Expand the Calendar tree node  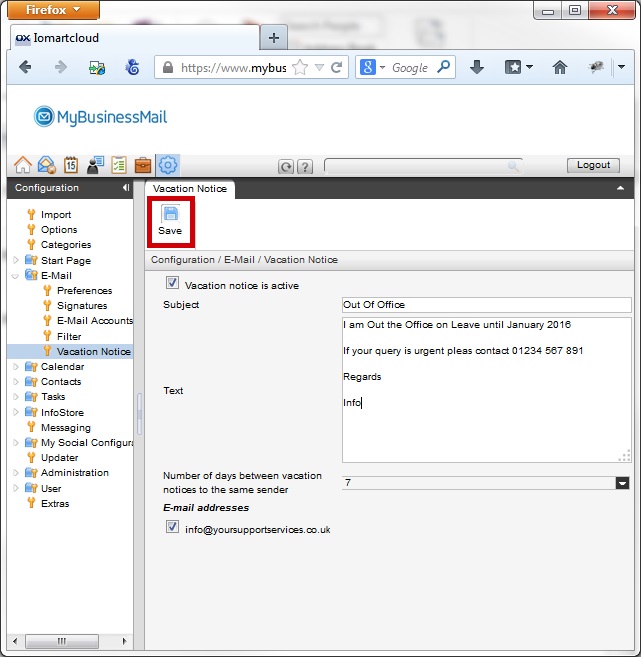pyautogui.click(x=15, y=367)
